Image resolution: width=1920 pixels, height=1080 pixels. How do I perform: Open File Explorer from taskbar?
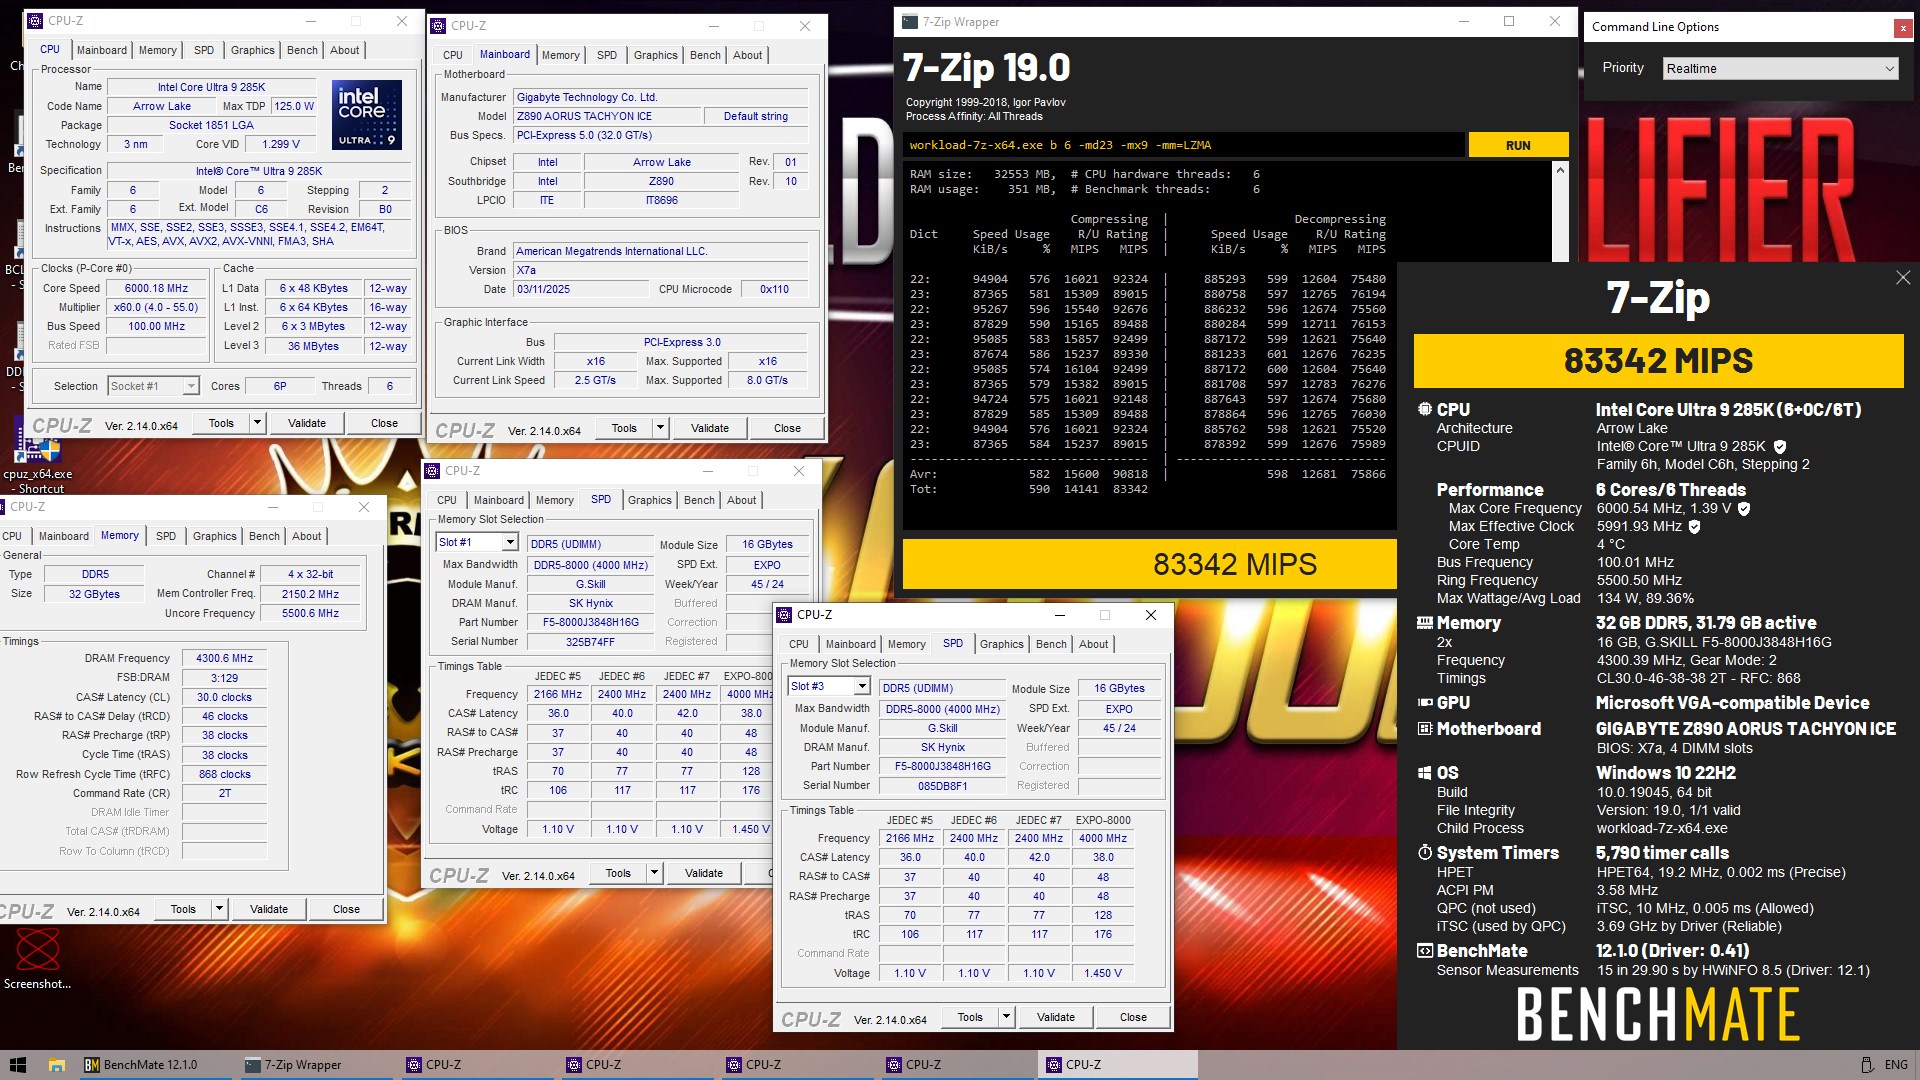[57, 1064]
